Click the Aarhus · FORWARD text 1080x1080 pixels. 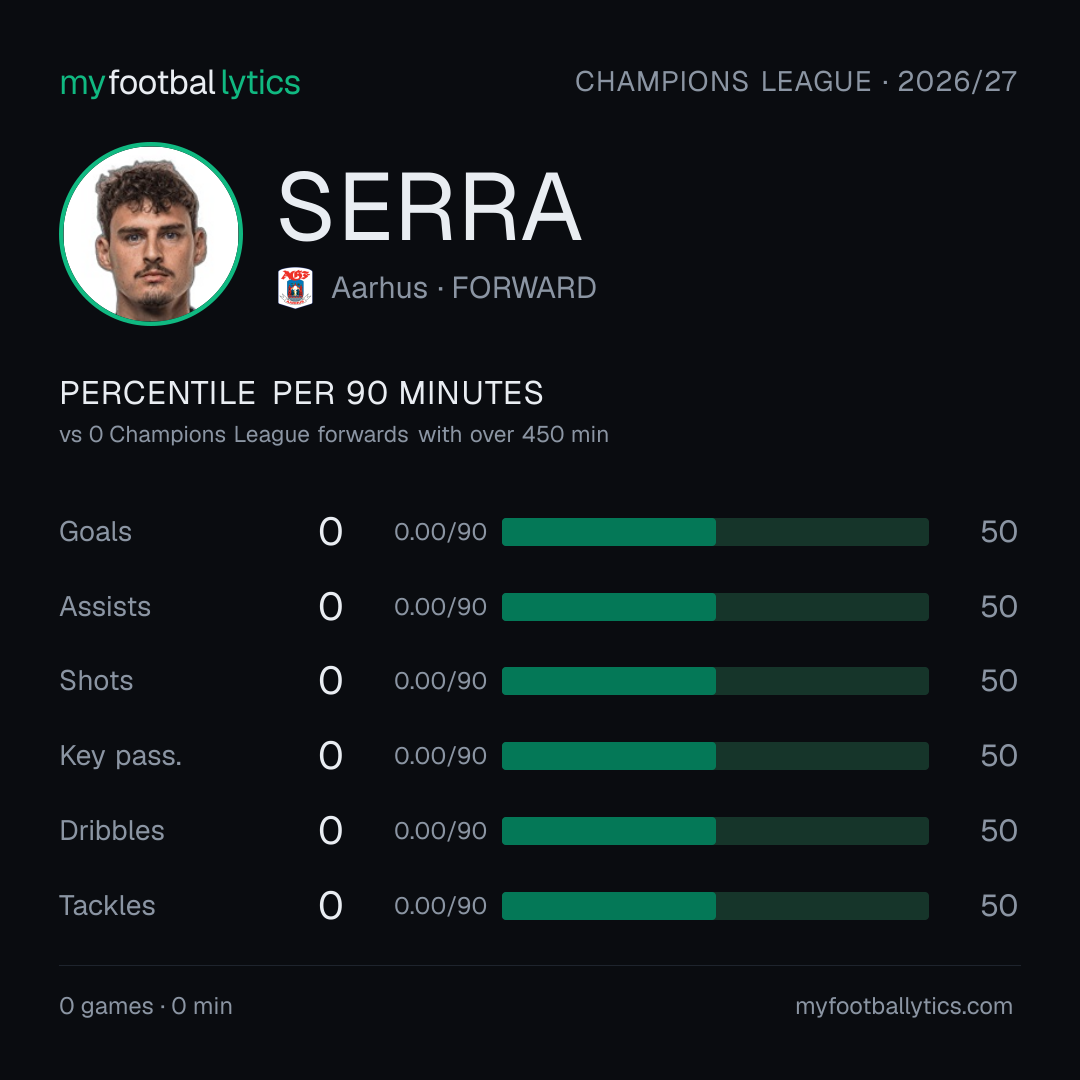464,288
